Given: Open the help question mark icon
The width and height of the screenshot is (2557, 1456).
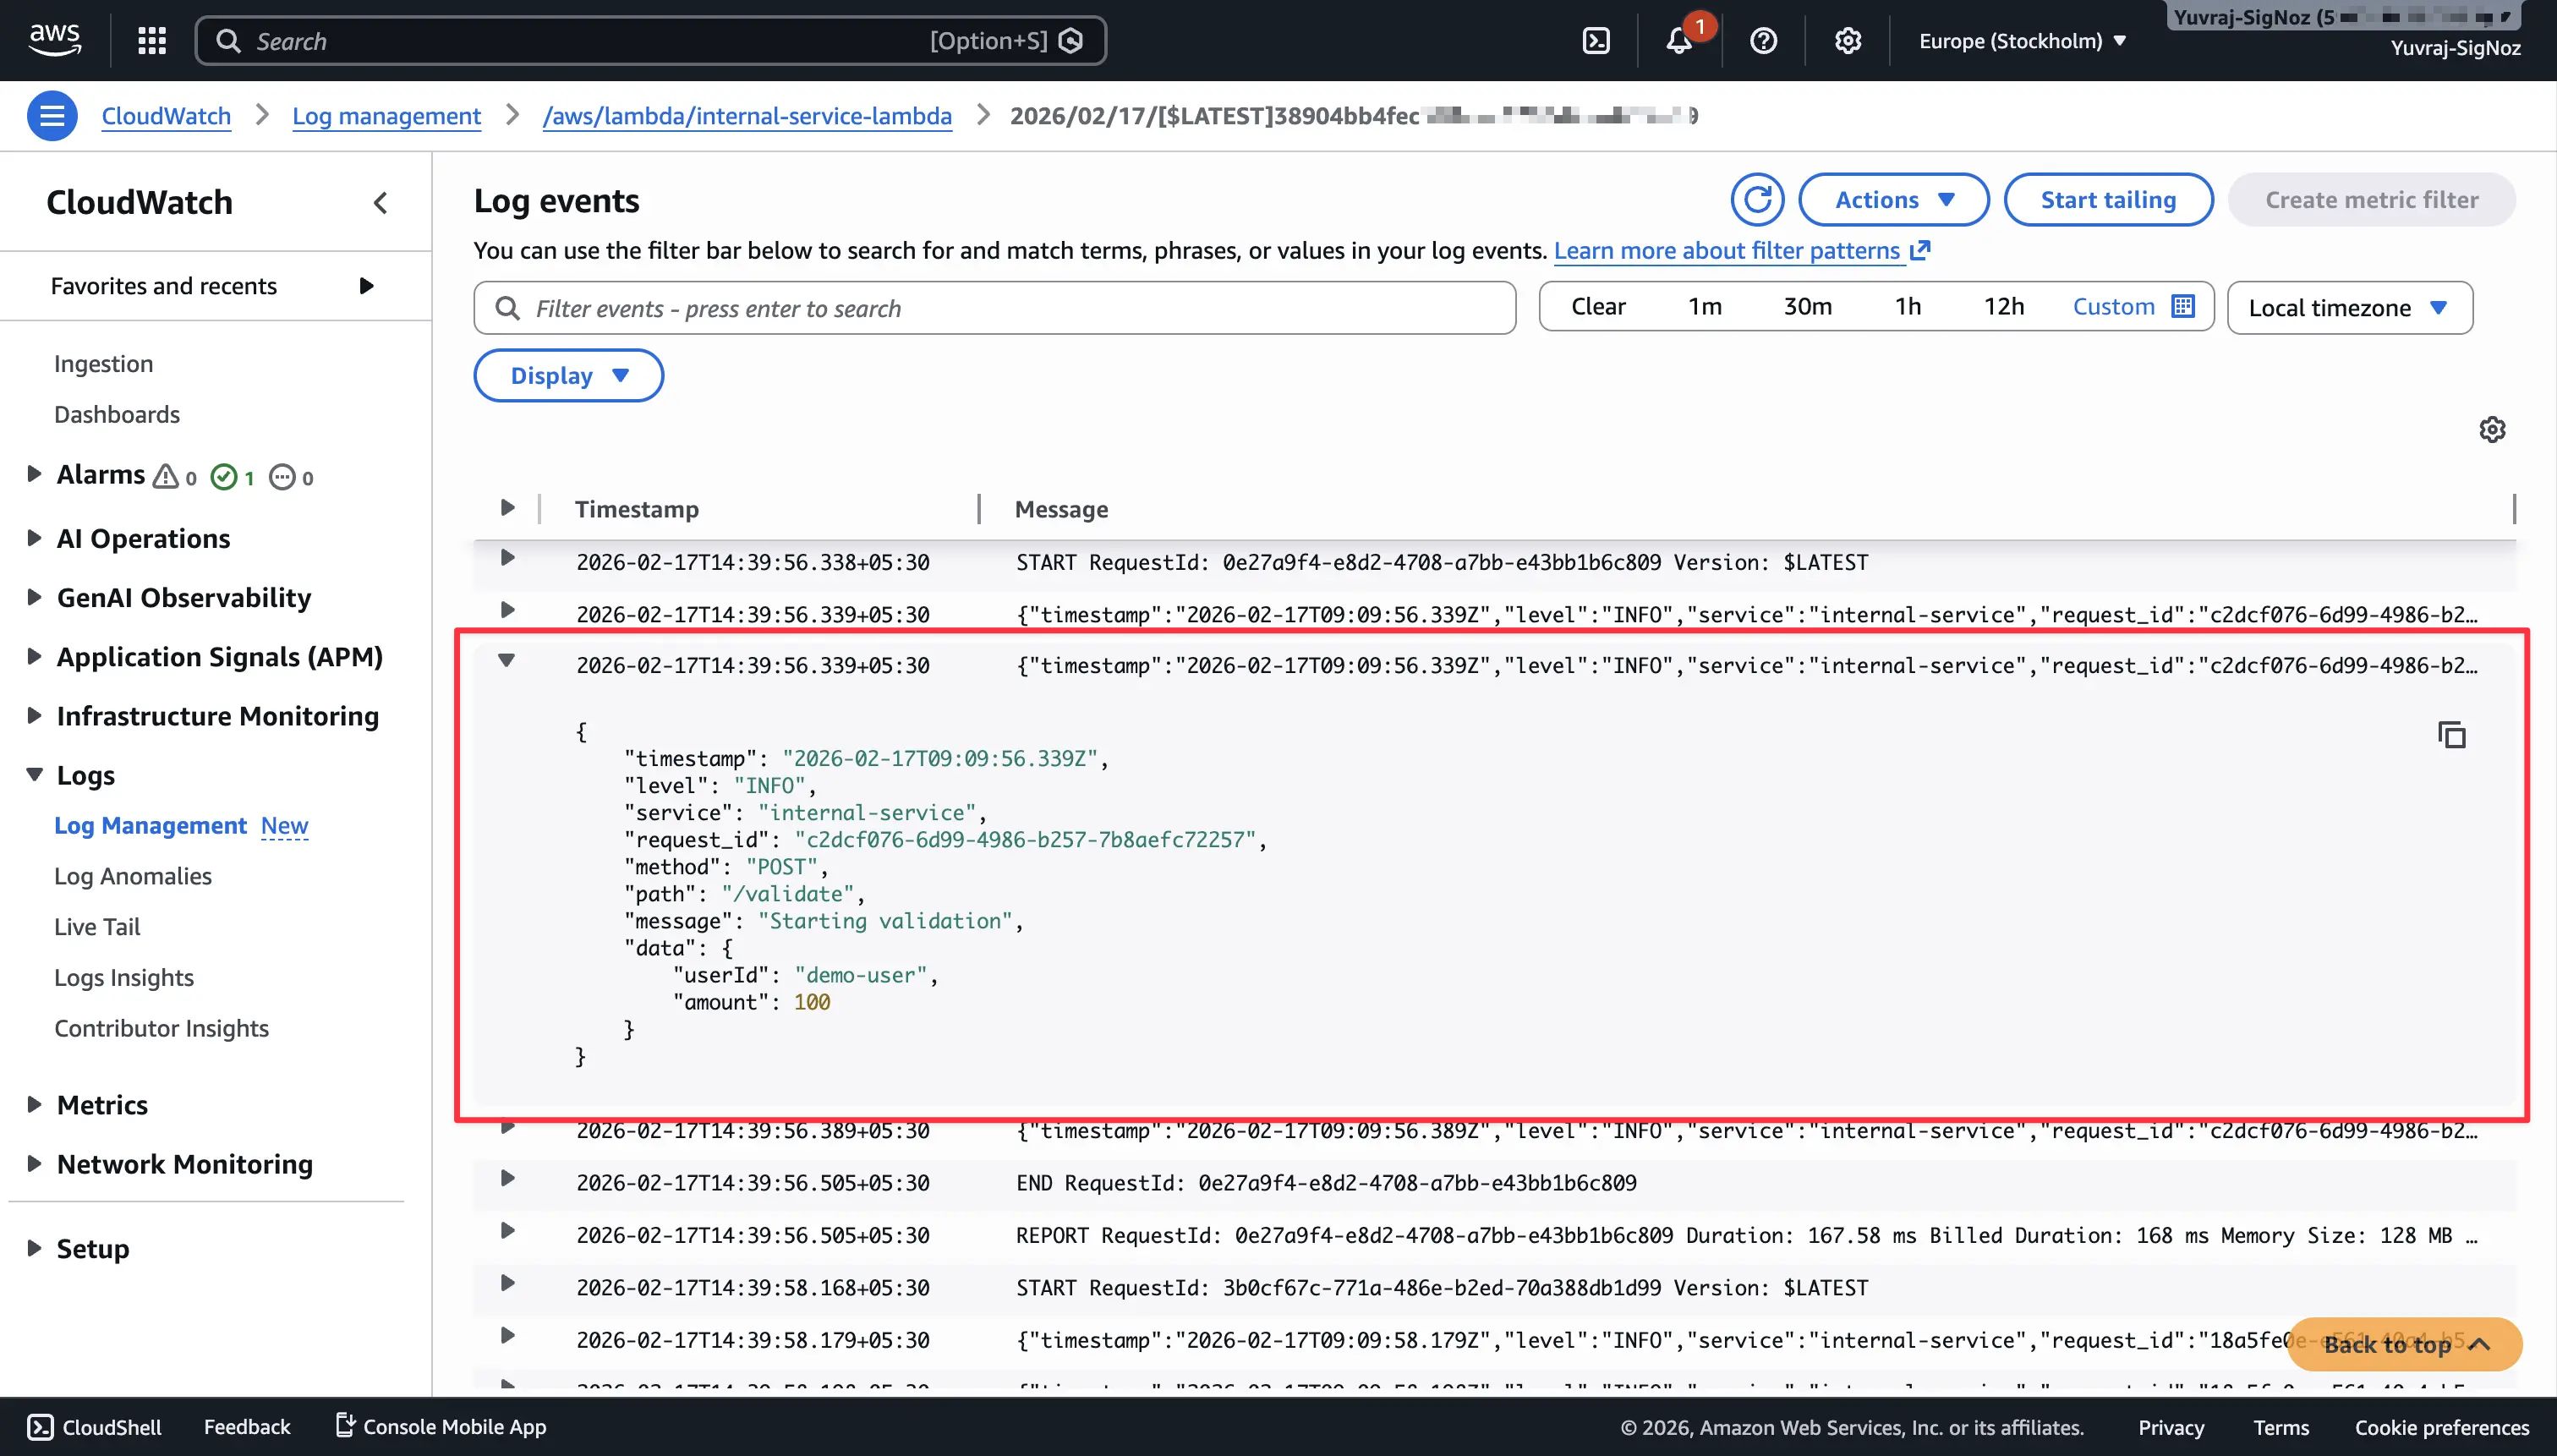Looking at the screenshot, I should tap(1763, 41).
